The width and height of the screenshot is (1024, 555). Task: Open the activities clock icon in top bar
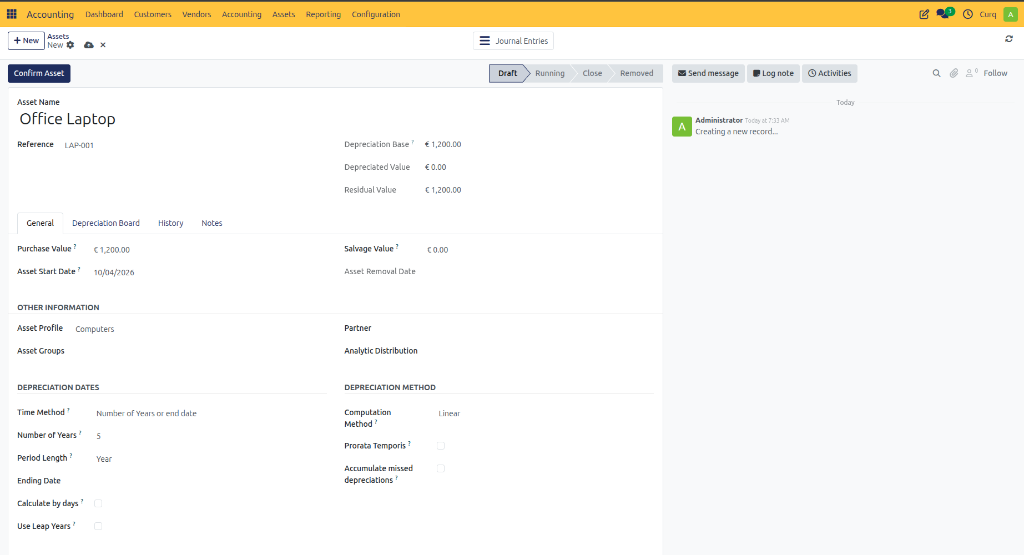point(968,14)
